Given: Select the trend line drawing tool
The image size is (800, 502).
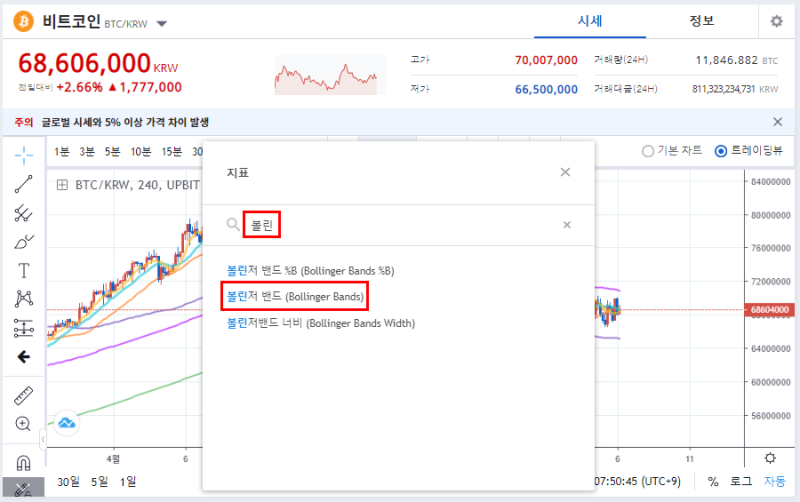Looking at the screenshot, I should pyautogui.click(x=23, y=184).
